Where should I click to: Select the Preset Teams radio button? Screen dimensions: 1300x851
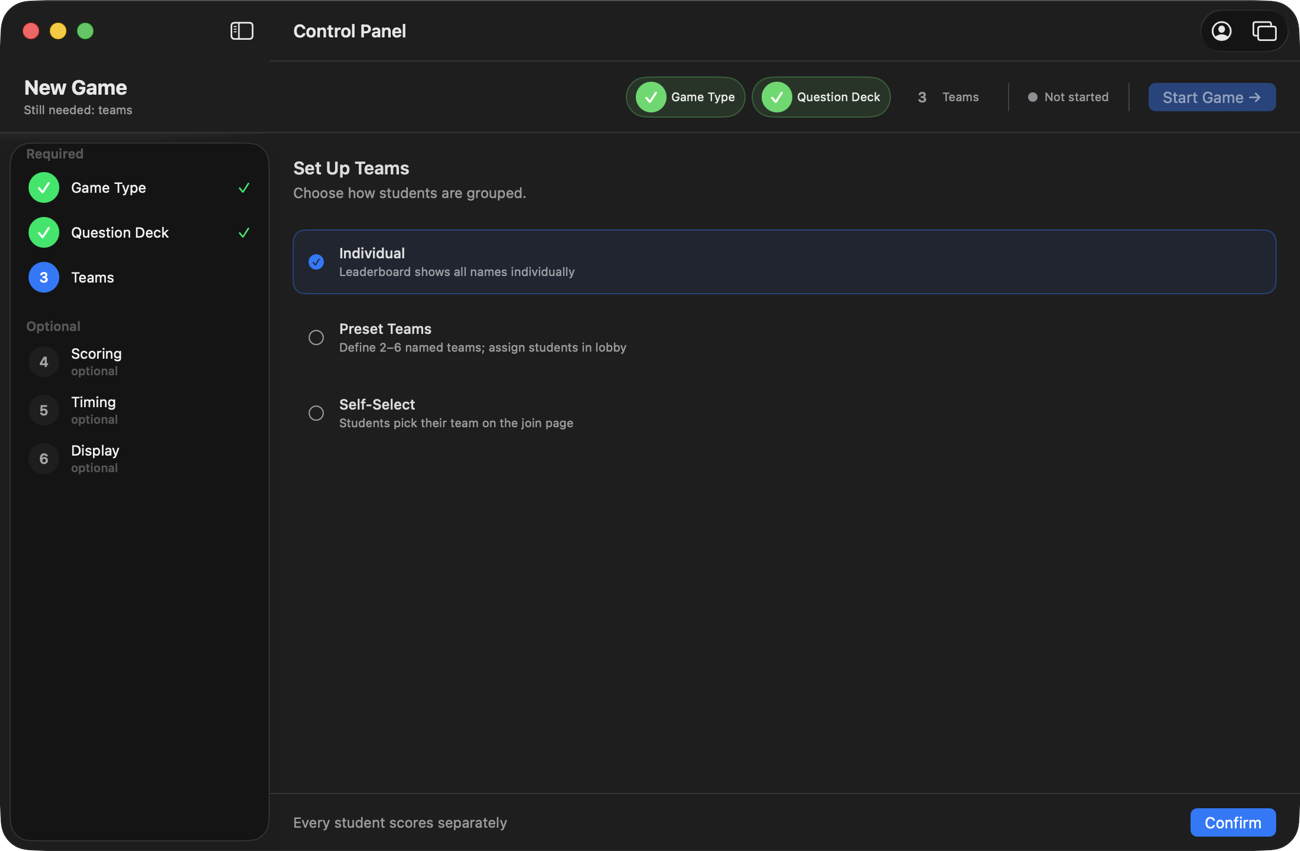(316, 338)
